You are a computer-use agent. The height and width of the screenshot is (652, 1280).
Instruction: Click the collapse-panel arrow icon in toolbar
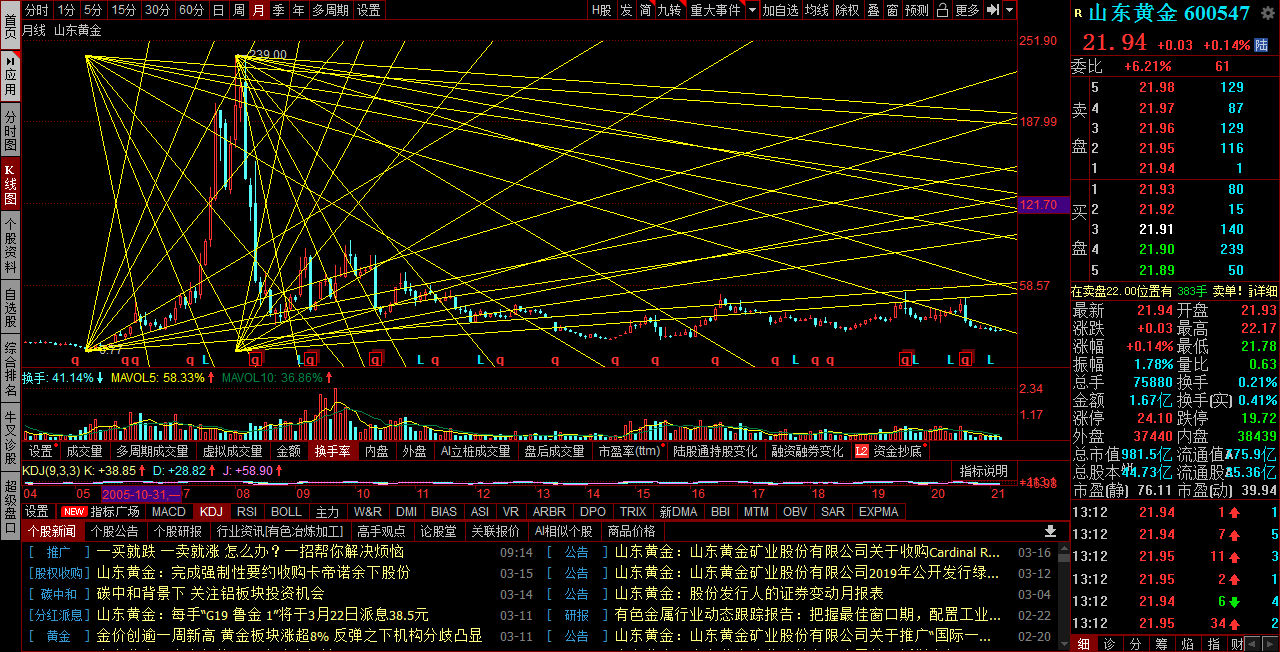992,10
